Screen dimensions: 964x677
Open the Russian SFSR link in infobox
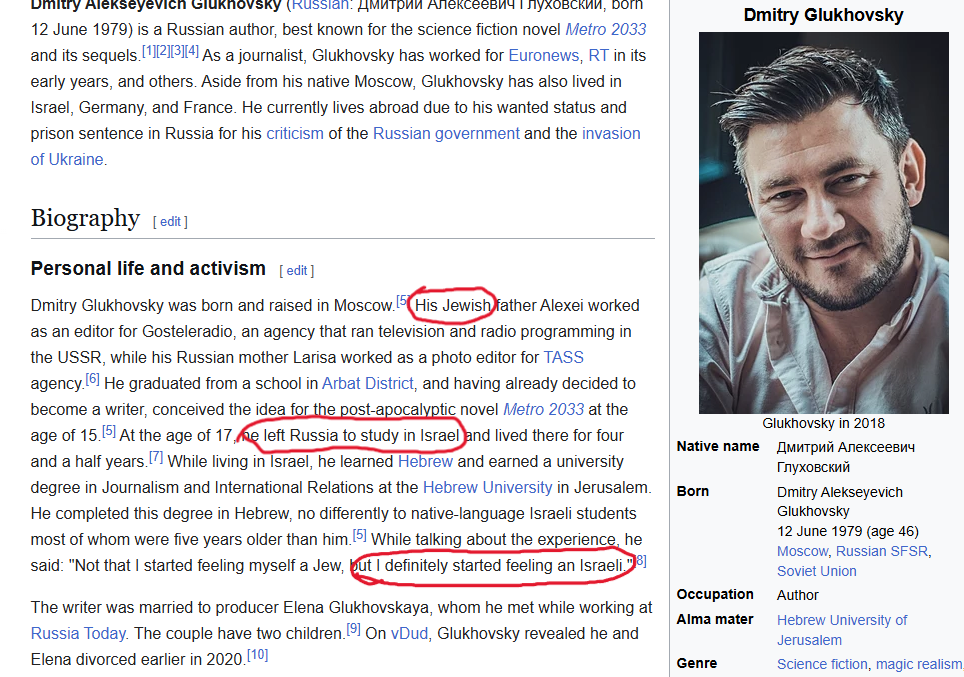(882, 551)
